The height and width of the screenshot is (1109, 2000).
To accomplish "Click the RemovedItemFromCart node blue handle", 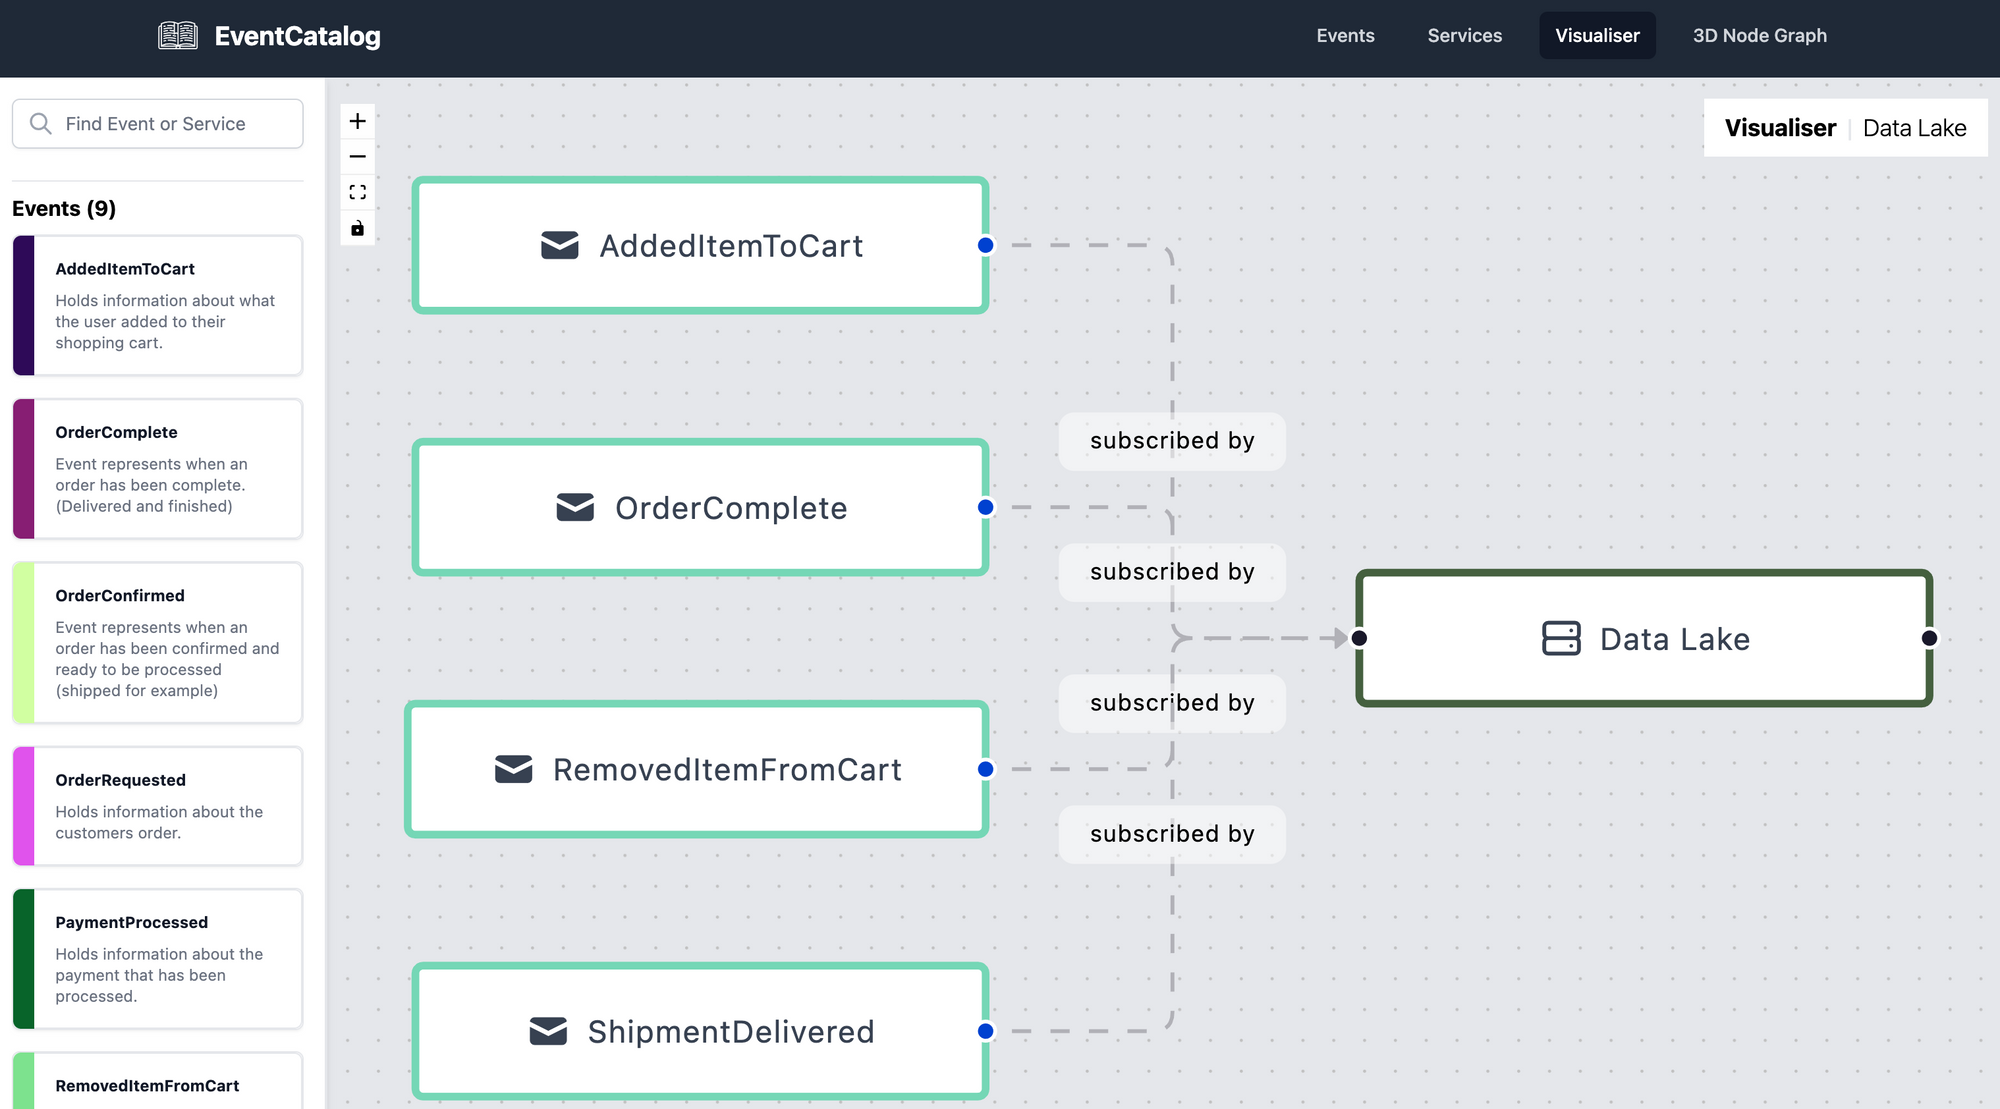I will coord(986,769).
